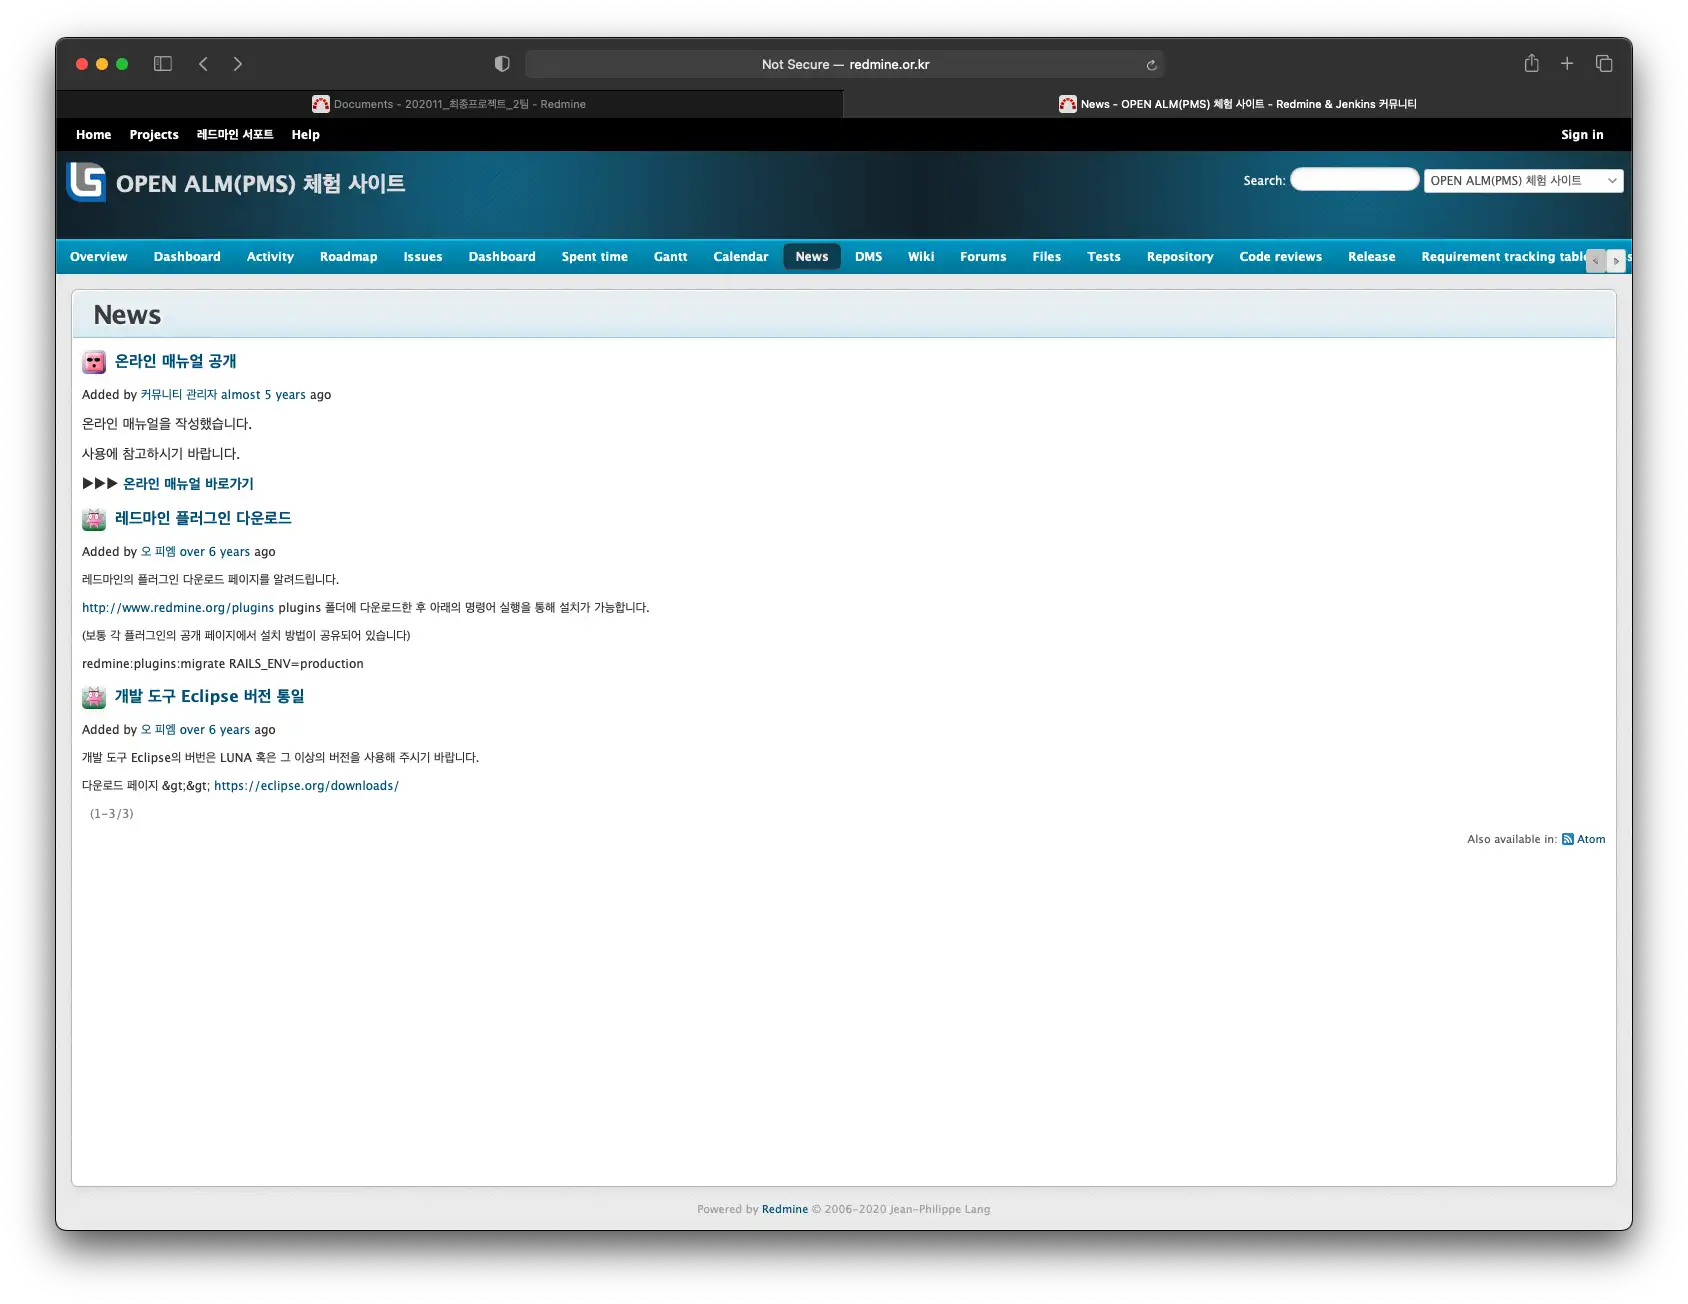Viewport: 1688px width, 1304px height.
Task: Click the Safari address bar
Action: pyautogui.click(x=845, y=64)
